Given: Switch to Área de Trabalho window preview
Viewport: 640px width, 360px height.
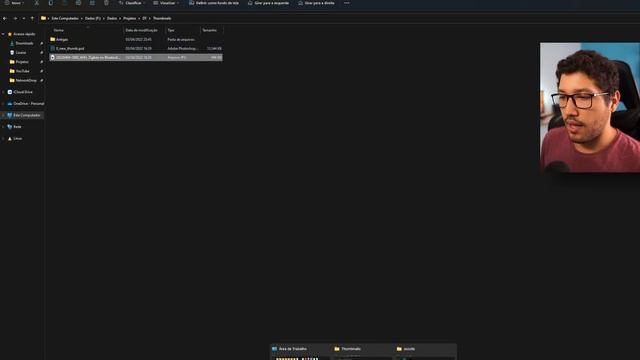Looking at the screenshot, I should pyautogui.click(x=300, y=352).
